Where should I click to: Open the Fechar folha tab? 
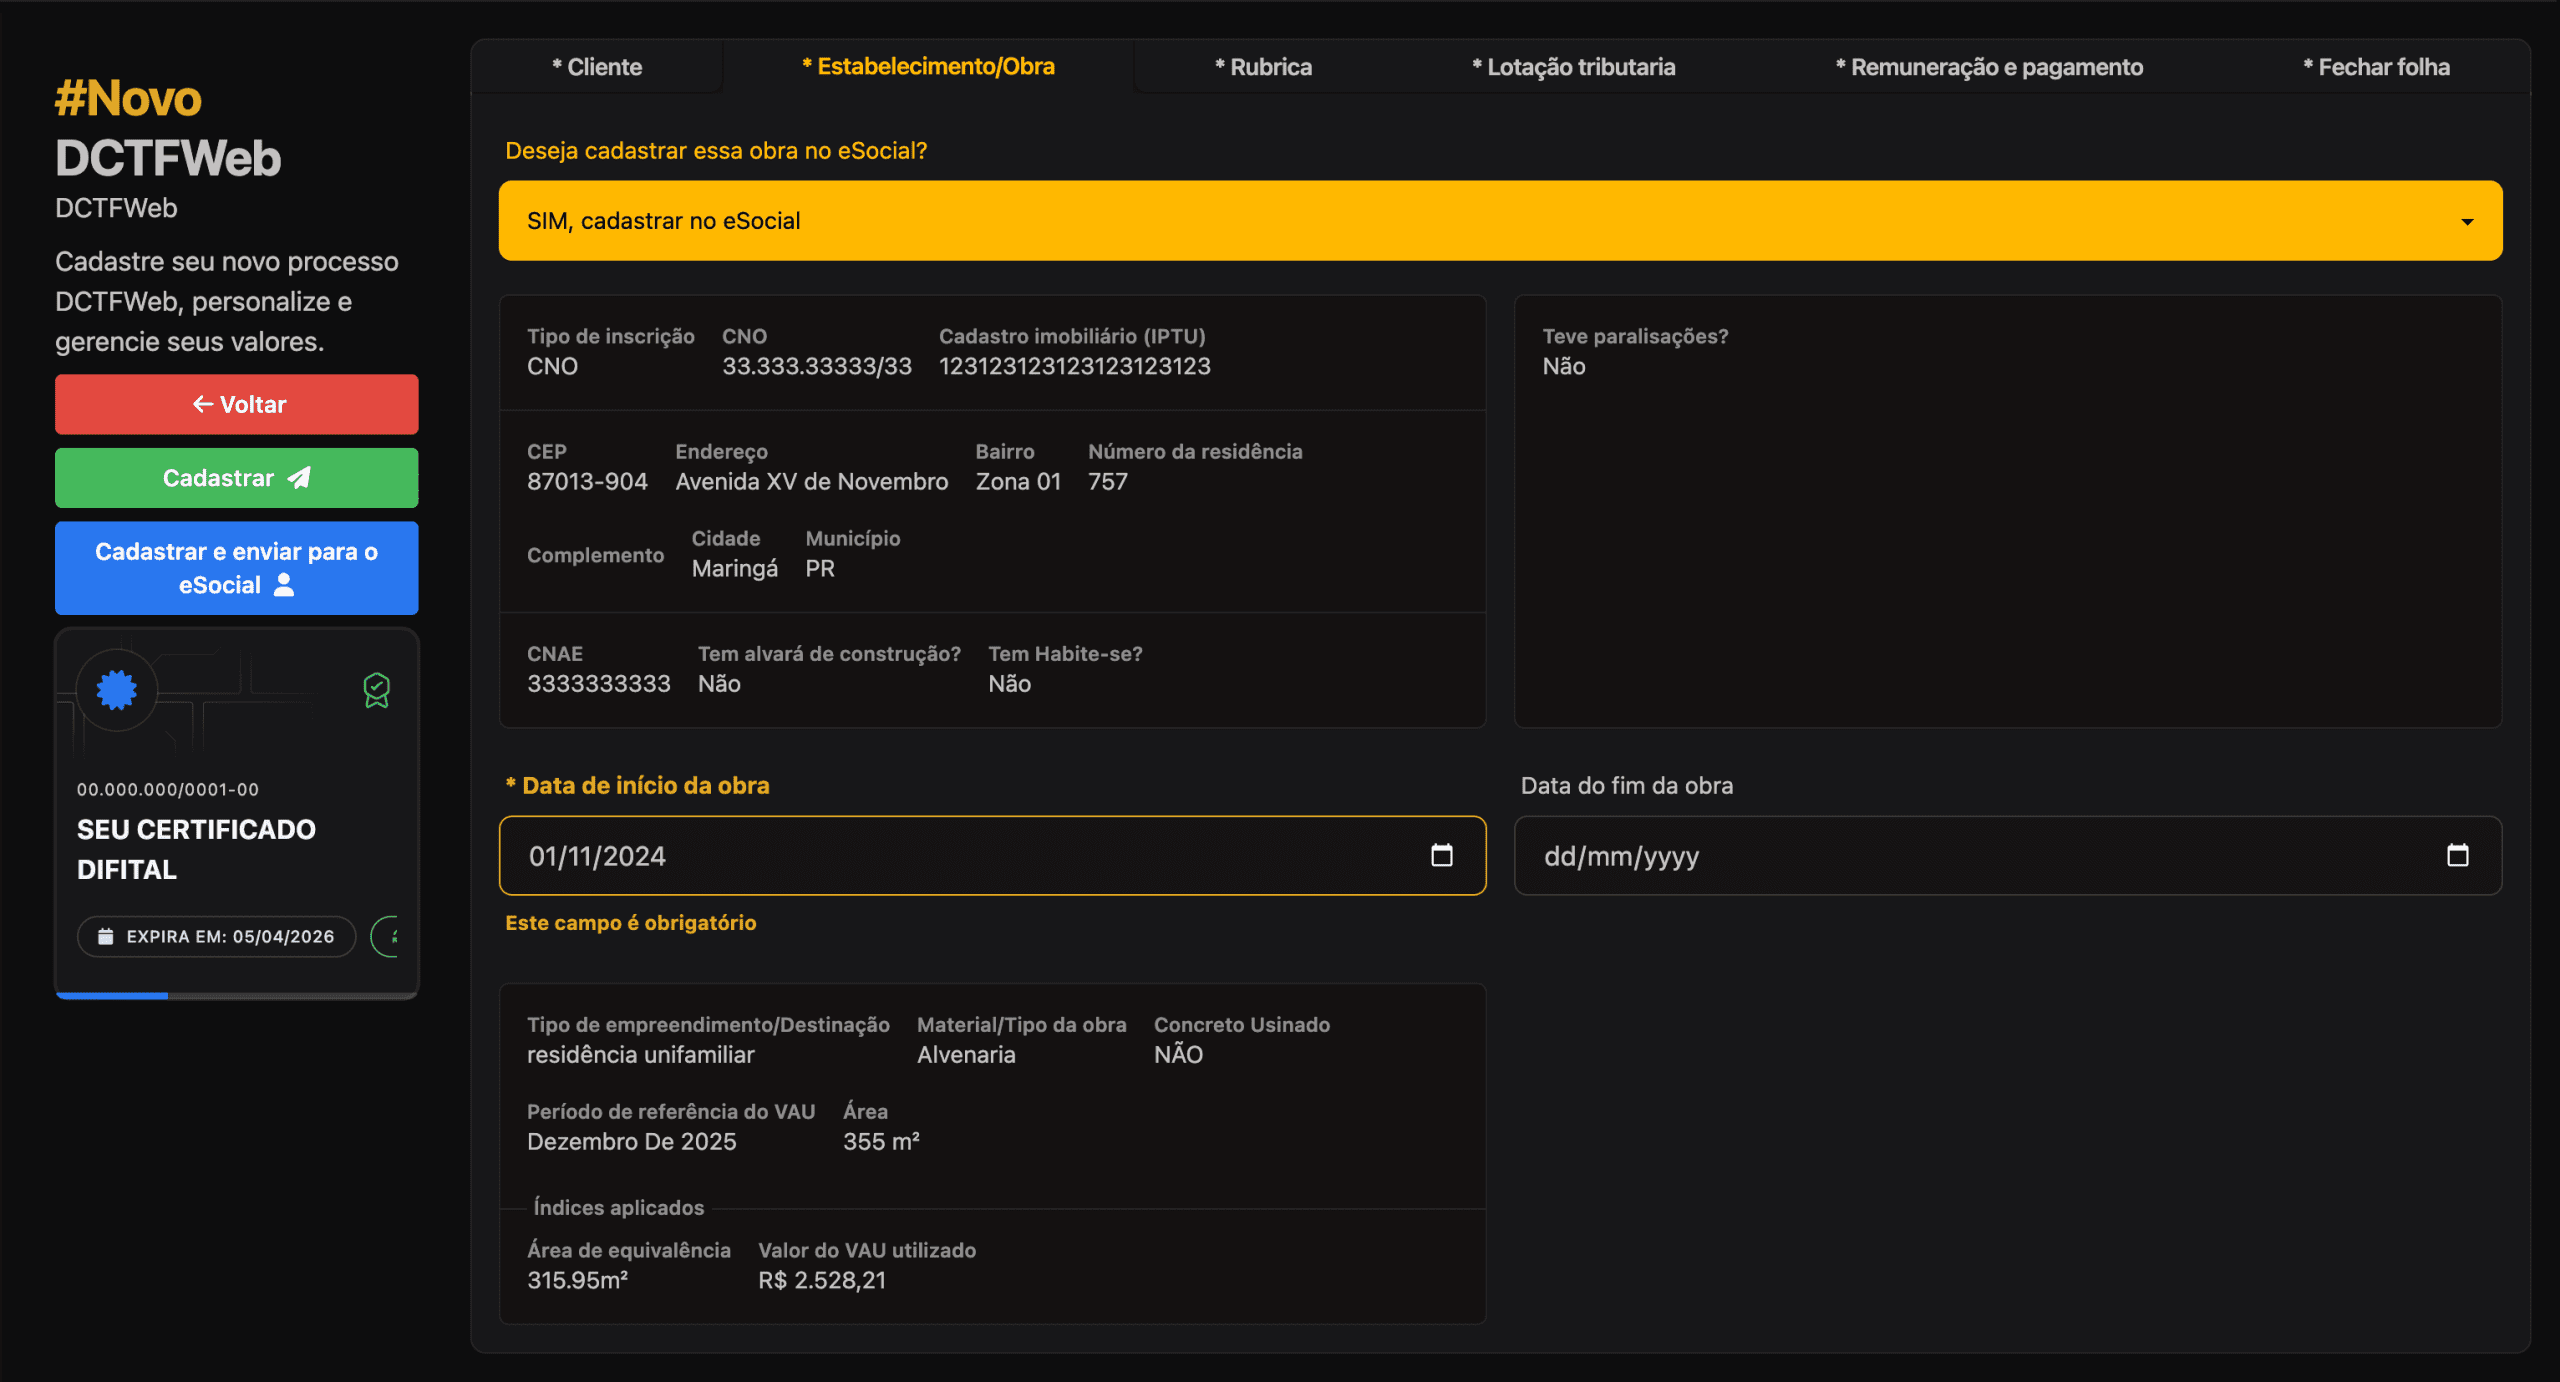coord(2376,67)
